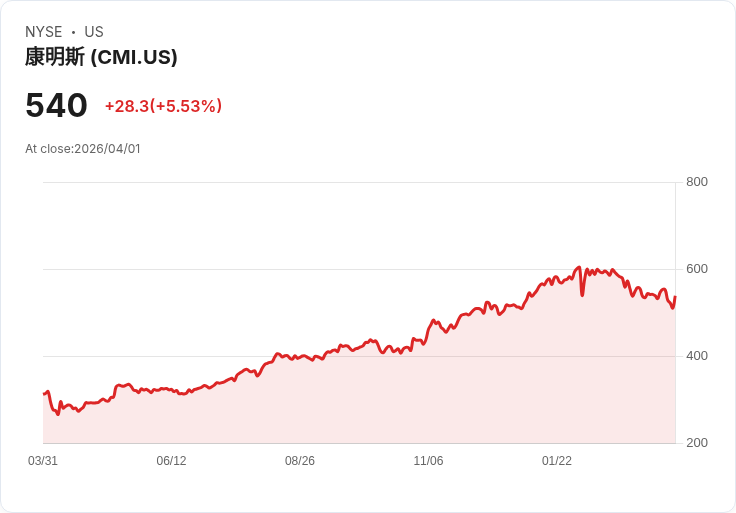The height and width of the screenshot is (513, 736).
Task: Click the At close 2026/04/01 timestamp
Action: (83, 149)
